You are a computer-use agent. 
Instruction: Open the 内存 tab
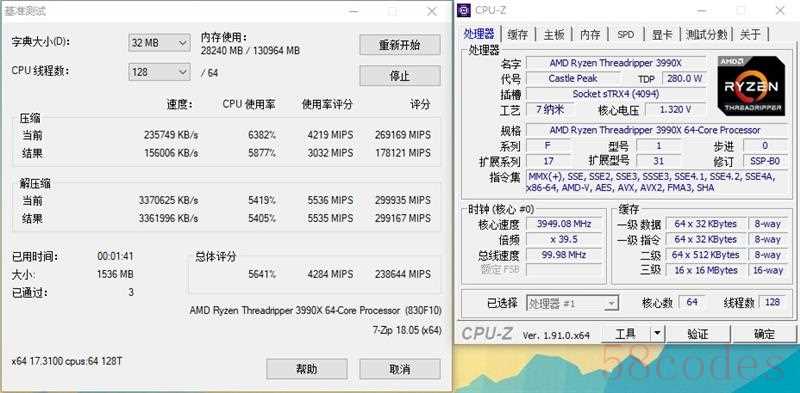(590, 35)
